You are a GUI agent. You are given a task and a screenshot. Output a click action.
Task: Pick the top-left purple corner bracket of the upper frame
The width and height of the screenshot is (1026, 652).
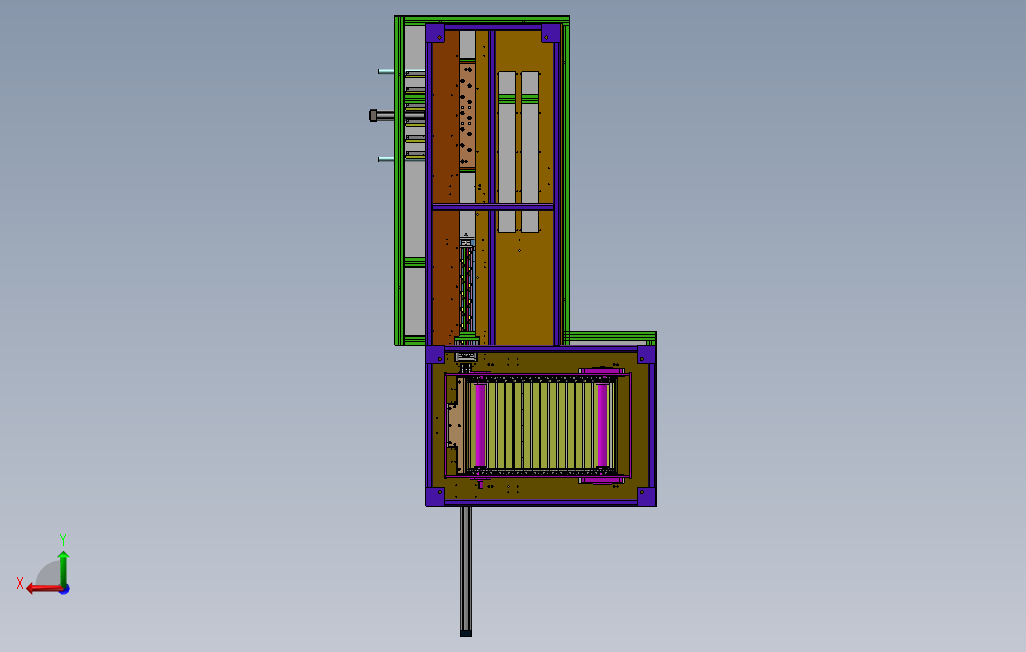click(x=435, y=33)
